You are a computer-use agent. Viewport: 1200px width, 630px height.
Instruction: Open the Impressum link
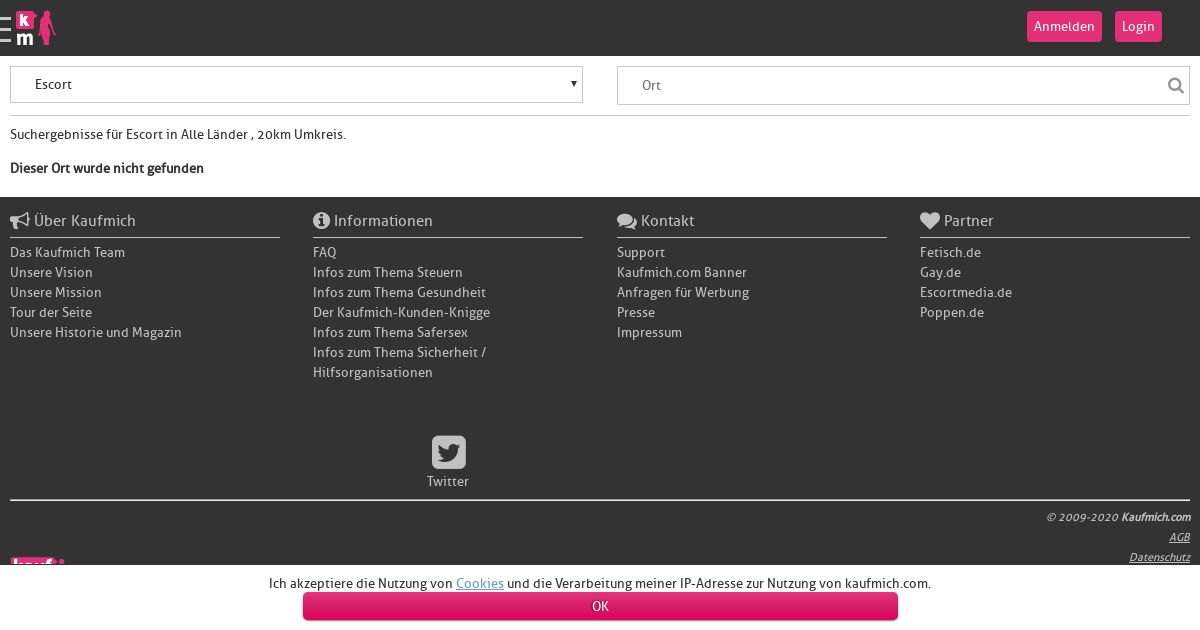coord(649,332)
